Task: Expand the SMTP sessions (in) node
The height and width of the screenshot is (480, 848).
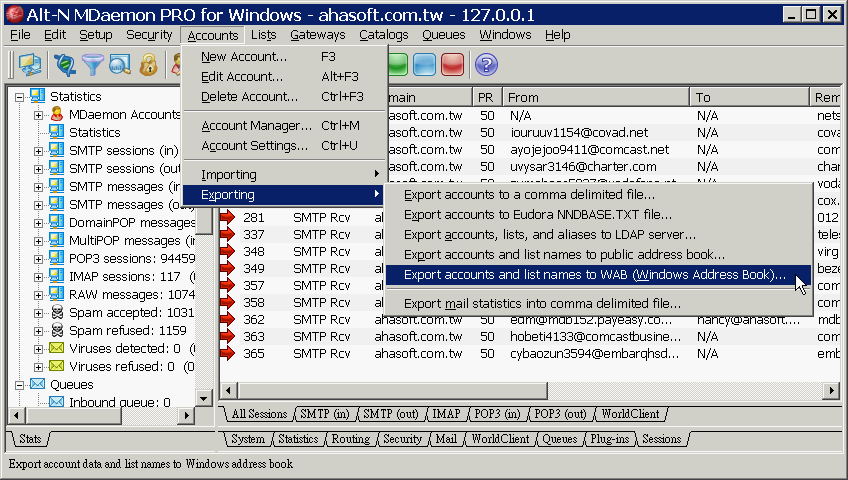Action: point(38,151)
